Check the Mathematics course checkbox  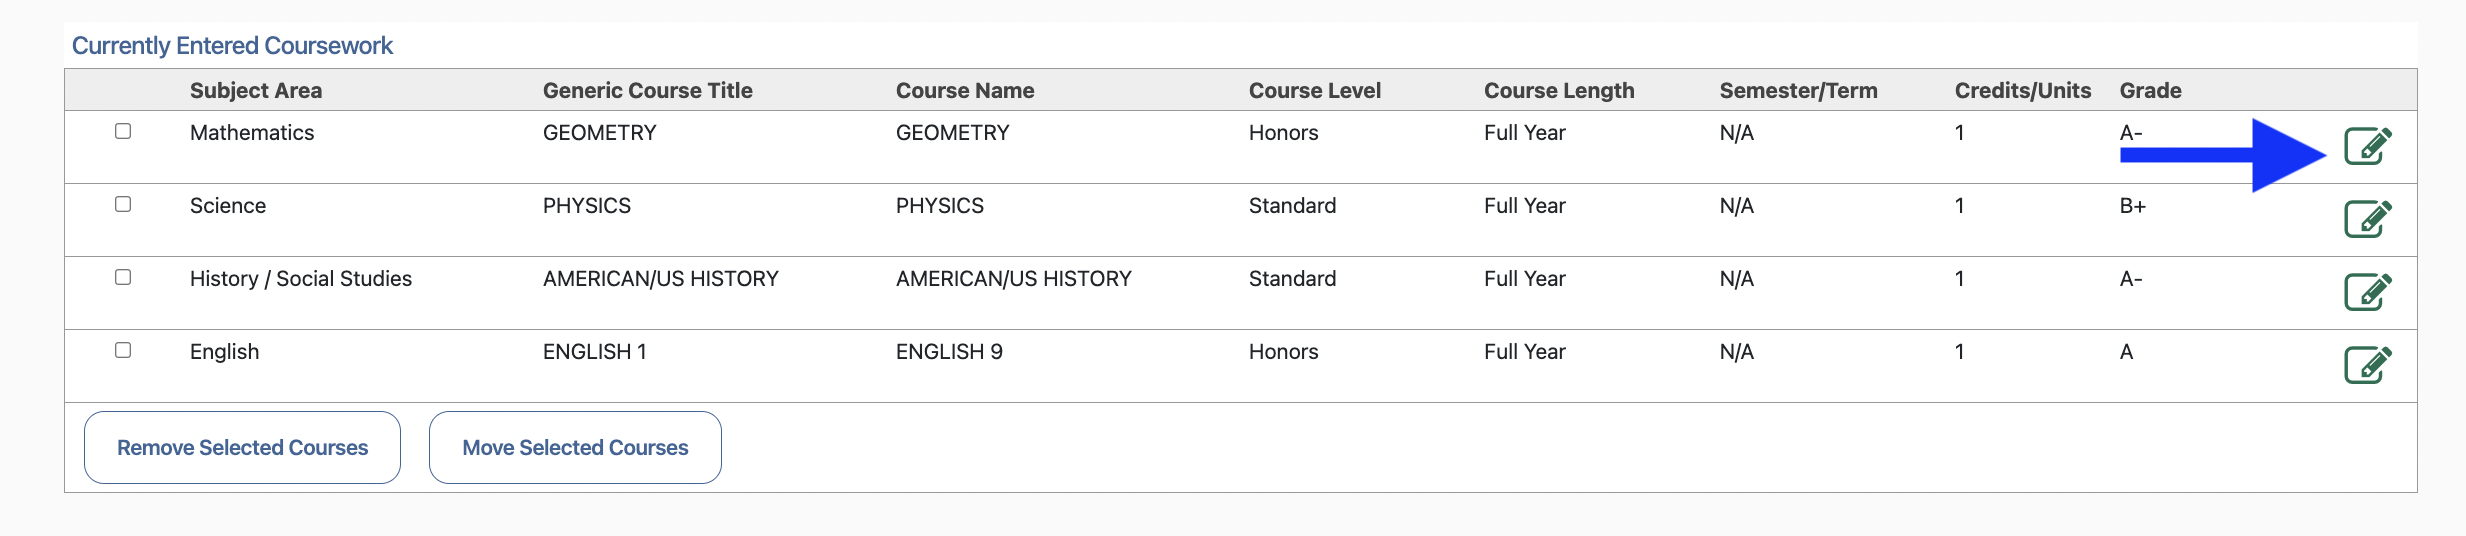coord(123,131)
